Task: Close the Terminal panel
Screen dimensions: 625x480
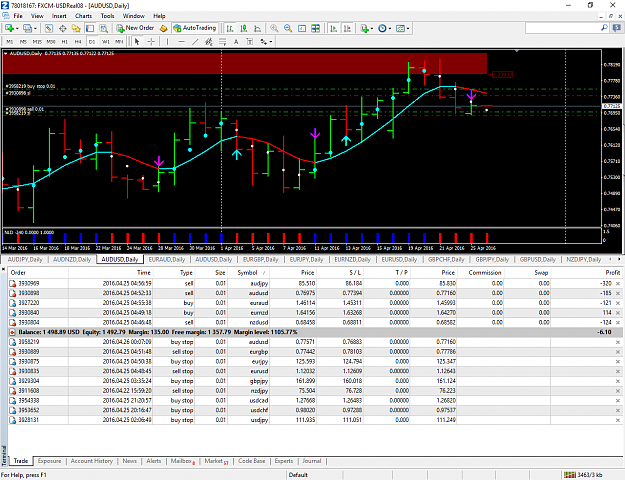Action: [3, 270]
